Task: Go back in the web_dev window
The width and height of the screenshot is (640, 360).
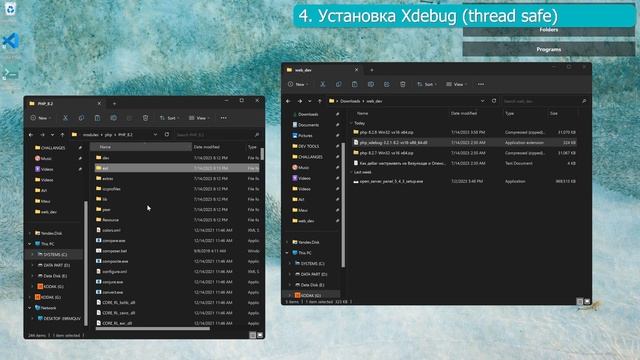Action: (289, 101)
